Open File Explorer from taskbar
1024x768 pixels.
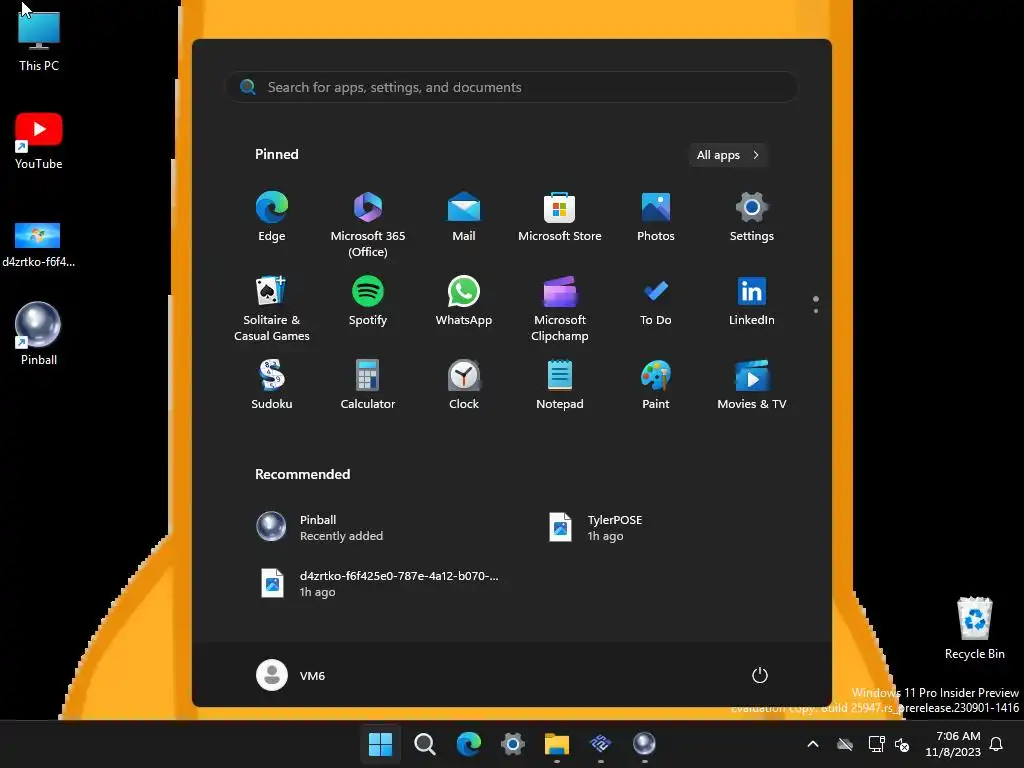click(557, 743)
